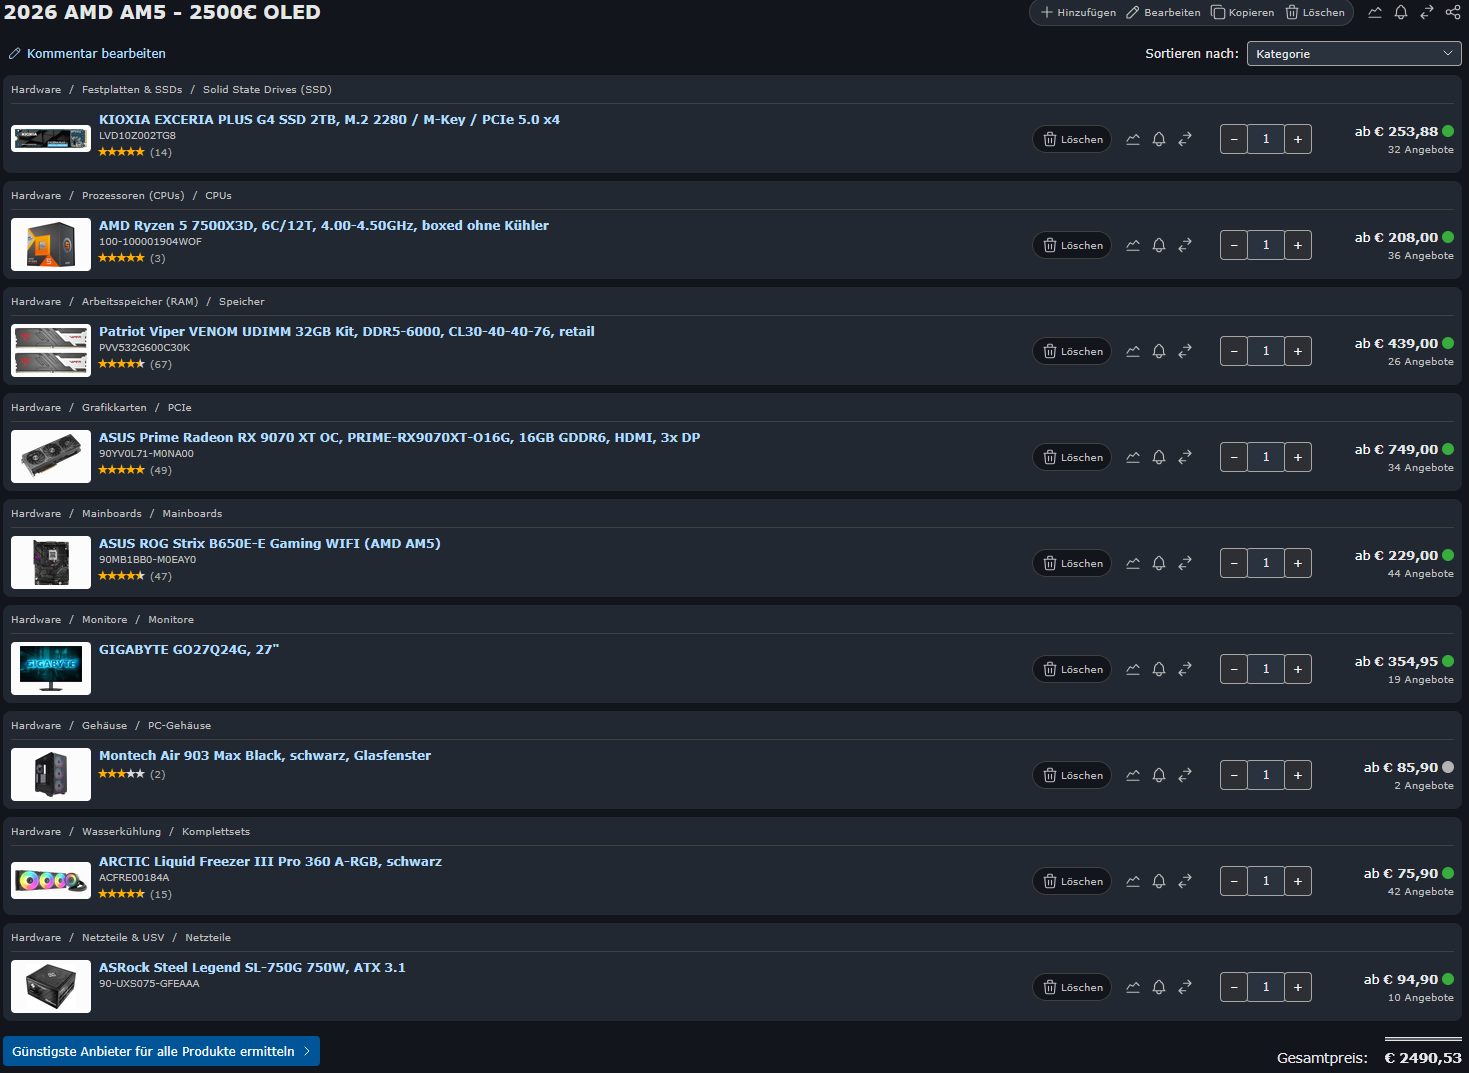Viewport: 1469px width, 1073px height.
Task: Open price history chart for AMD Ryzen 5 7500X3D
Action: pos(1133,245)
